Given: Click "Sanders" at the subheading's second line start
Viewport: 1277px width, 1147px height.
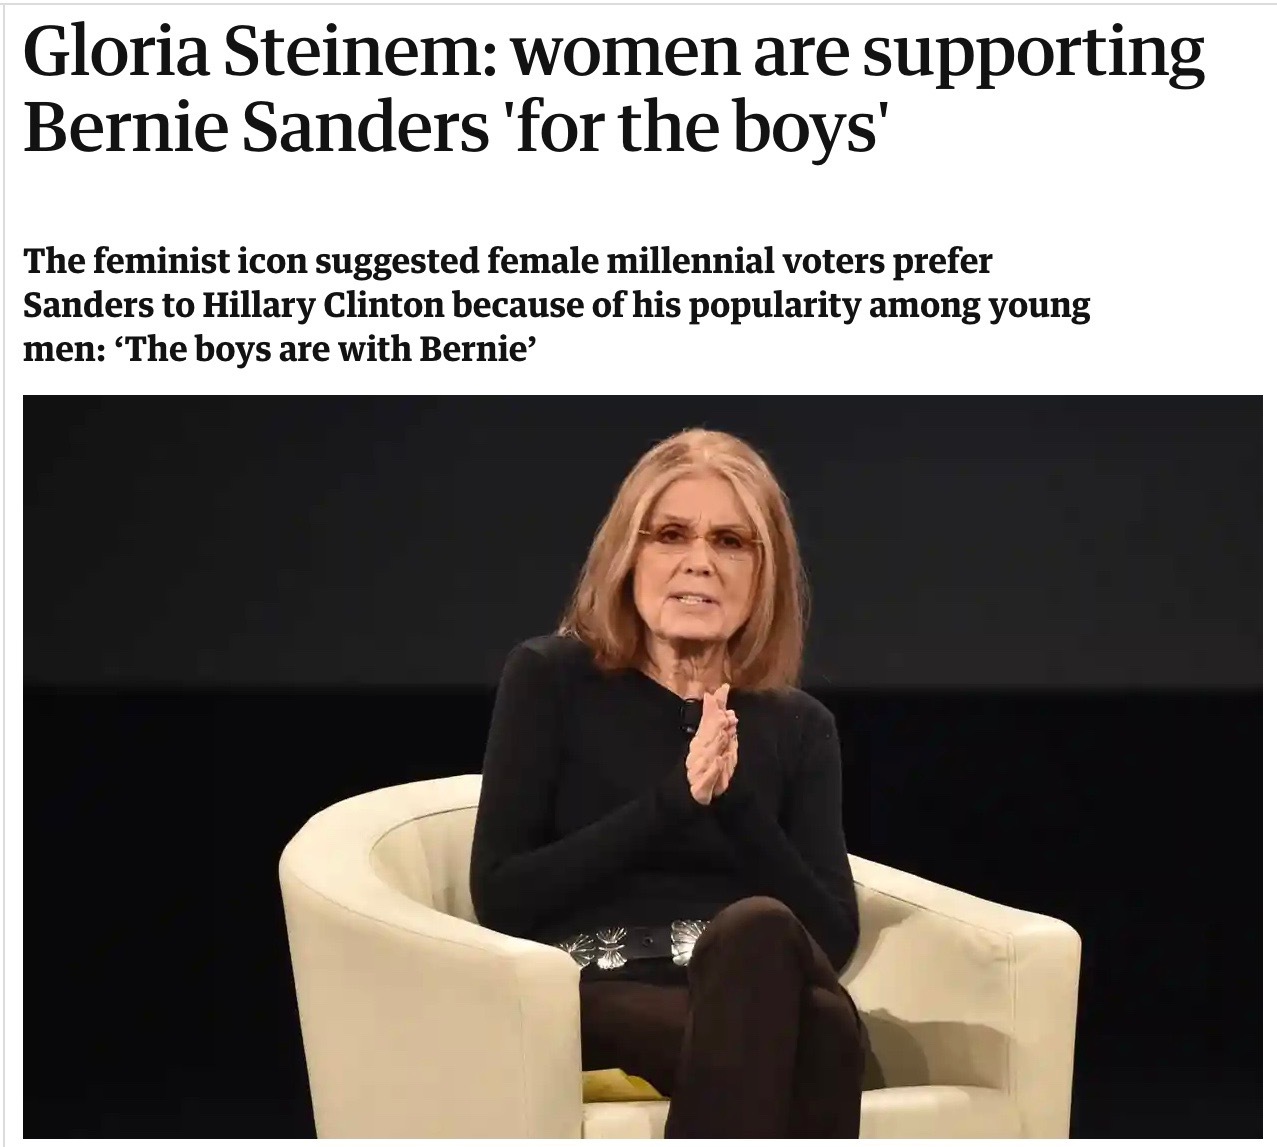Looking at the screenshot, I should [85, 307].
